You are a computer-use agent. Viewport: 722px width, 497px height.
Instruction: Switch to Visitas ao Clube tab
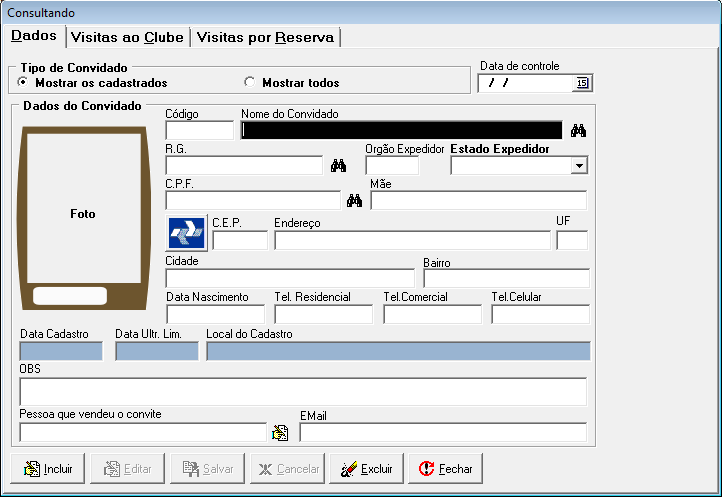(x=127, y=37)
